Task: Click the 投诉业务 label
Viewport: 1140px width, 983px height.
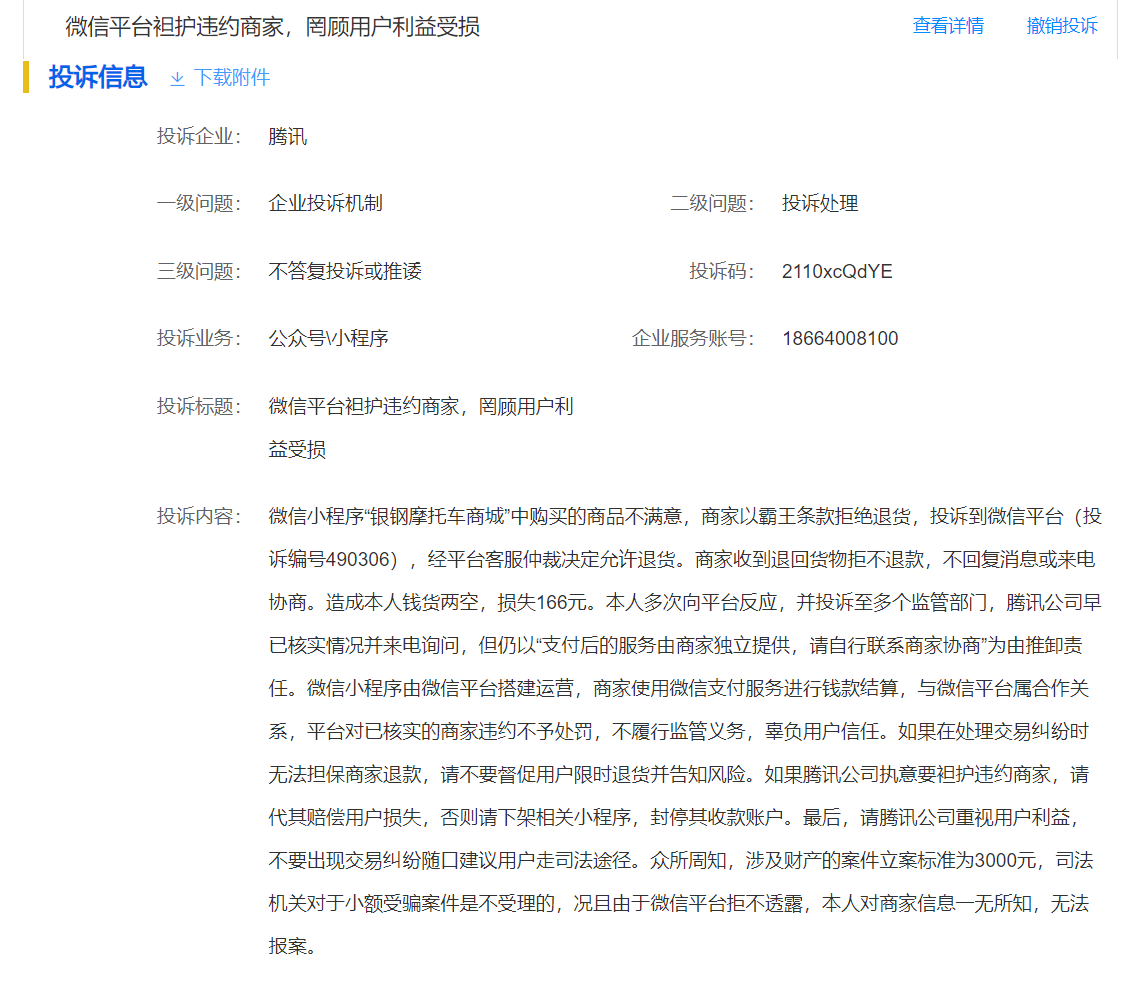Action: tap(198, 339)
